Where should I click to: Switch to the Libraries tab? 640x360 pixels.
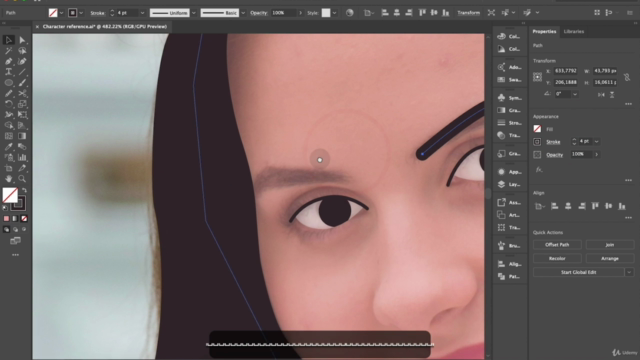(573, 31)
